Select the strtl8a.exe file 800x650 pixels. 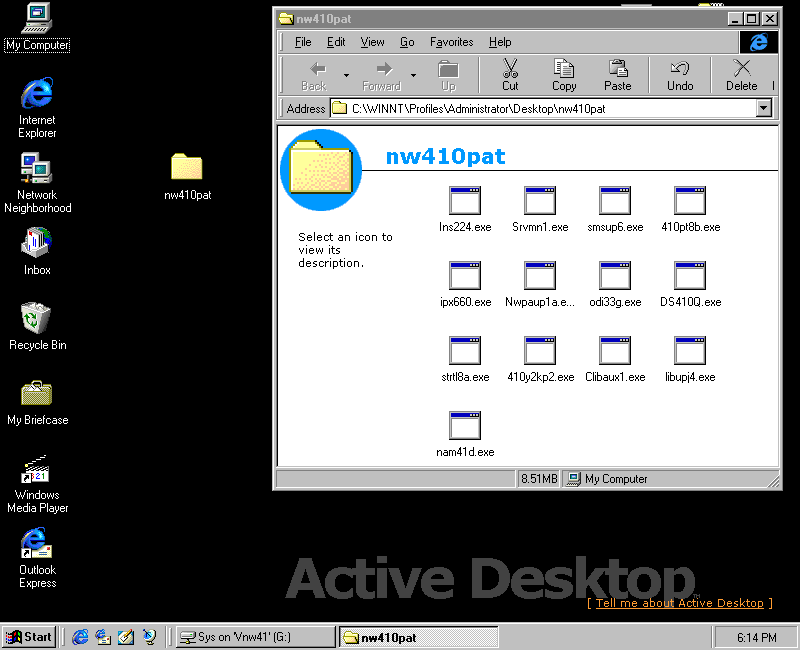point(465,359)
